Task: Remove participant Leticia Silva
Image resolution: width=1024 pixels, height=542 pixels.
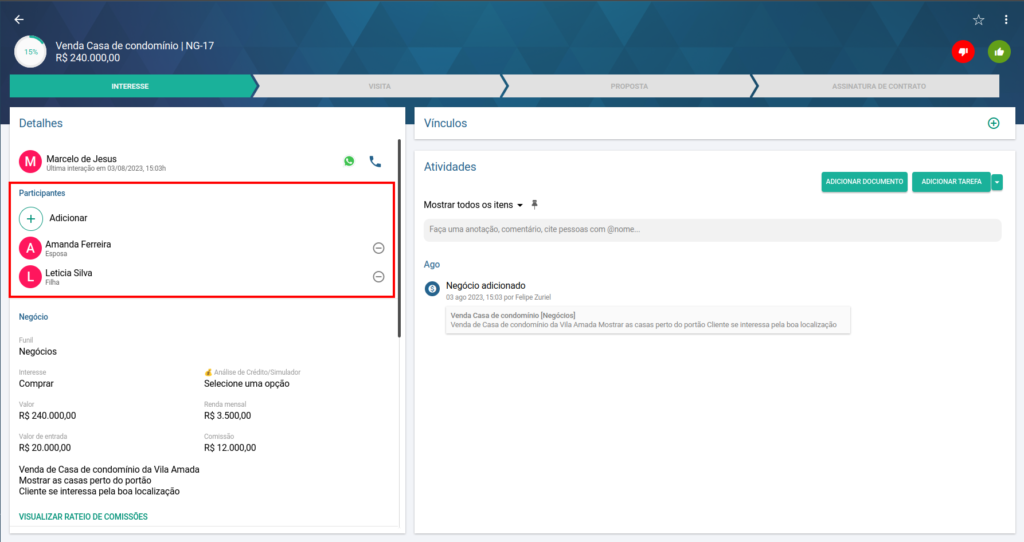Action: (378, 277)
